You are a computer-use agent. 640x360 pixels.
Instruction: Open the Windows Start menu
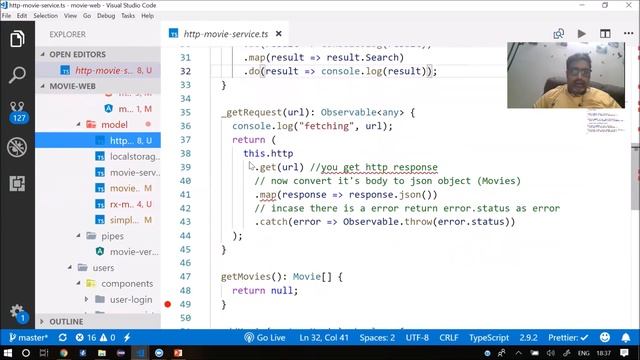pyautogui.click(x=7, y=353)
